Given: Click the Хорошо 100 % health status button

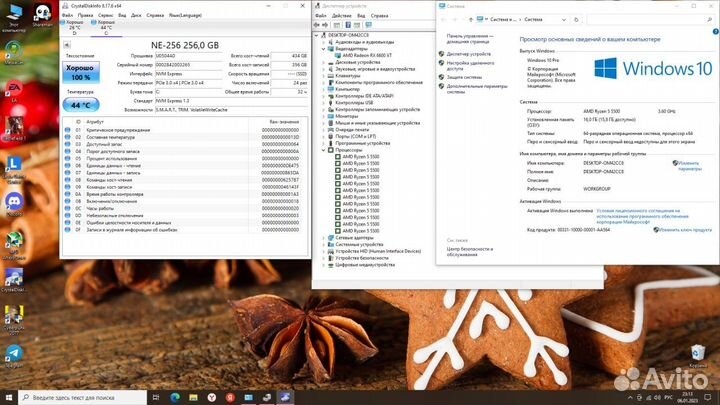Looking at the screenshot, I should (x=81, y=73).
